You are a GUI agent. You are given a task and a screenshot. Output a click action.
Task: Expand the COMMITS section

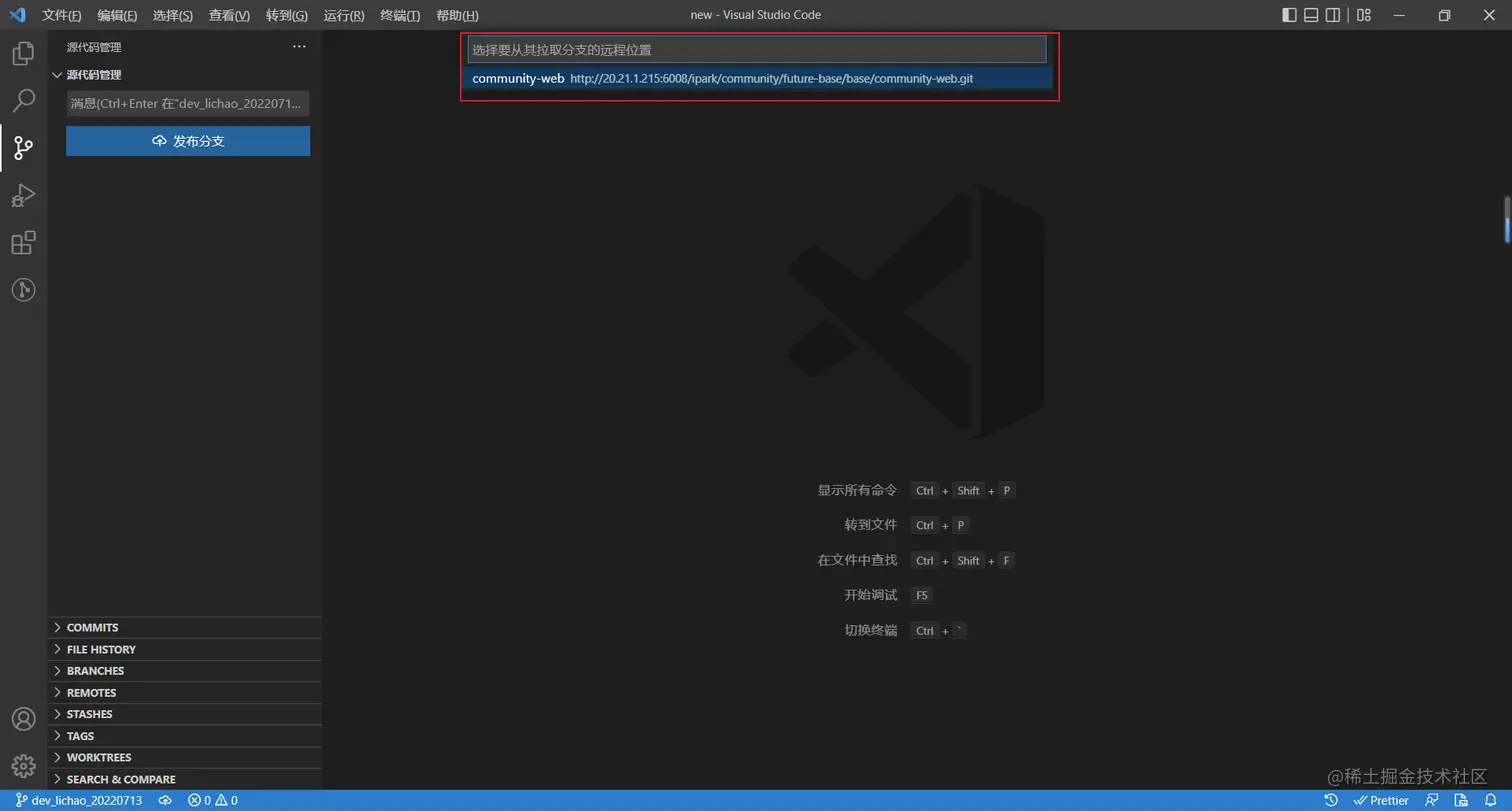pyautogui.click(x=185, y=628)
